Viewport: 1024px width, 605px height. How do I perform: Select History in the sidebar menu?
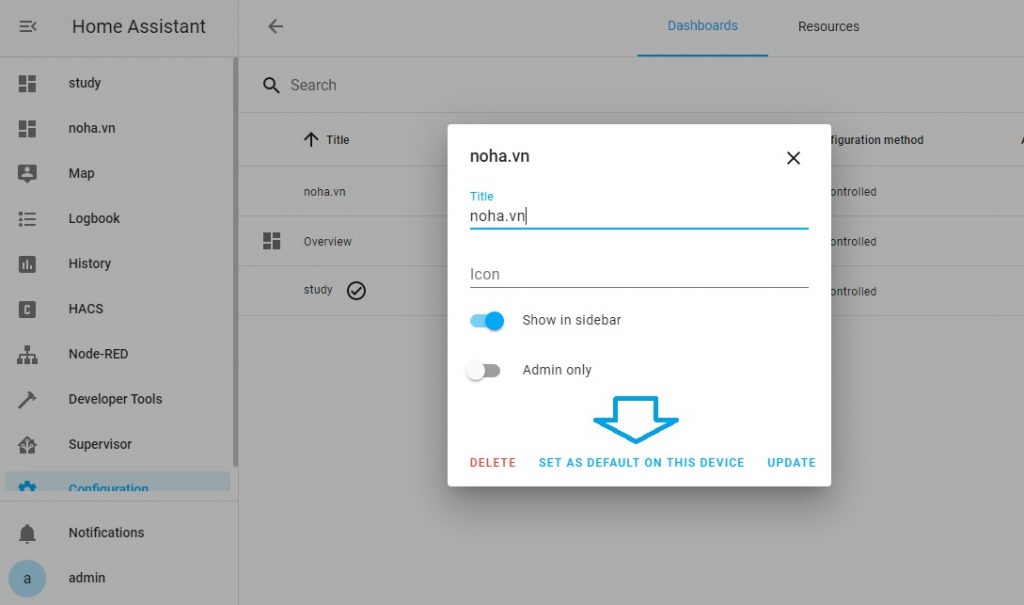[89, 263]
